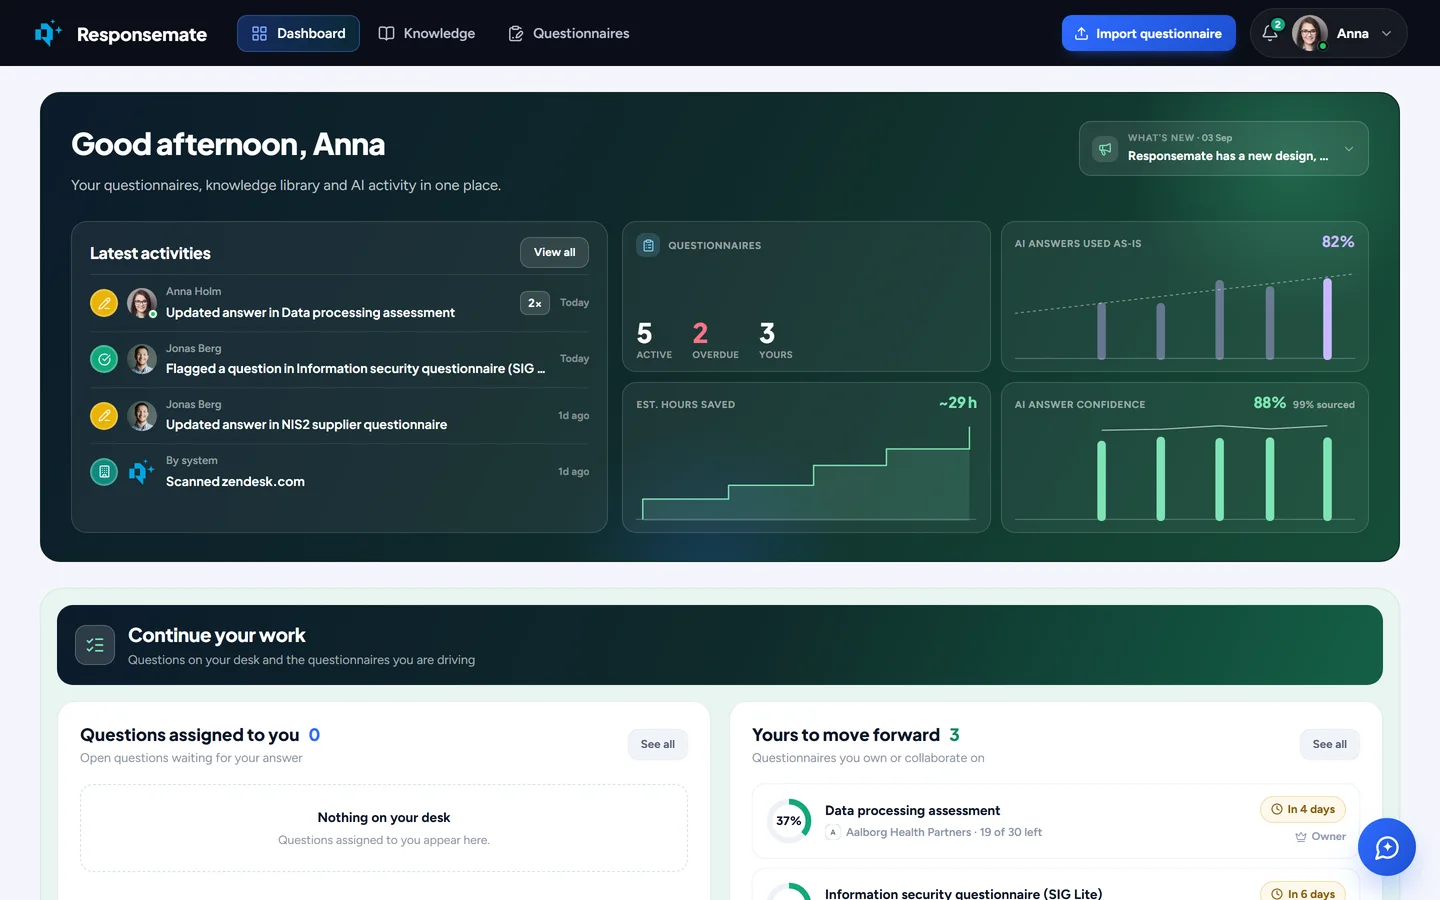This screenshot has height=900, width=1440.
Task: Click the system logo avatar beside Scanned zendesk.com
Action: pyautogui.click(x=141, y=471)
